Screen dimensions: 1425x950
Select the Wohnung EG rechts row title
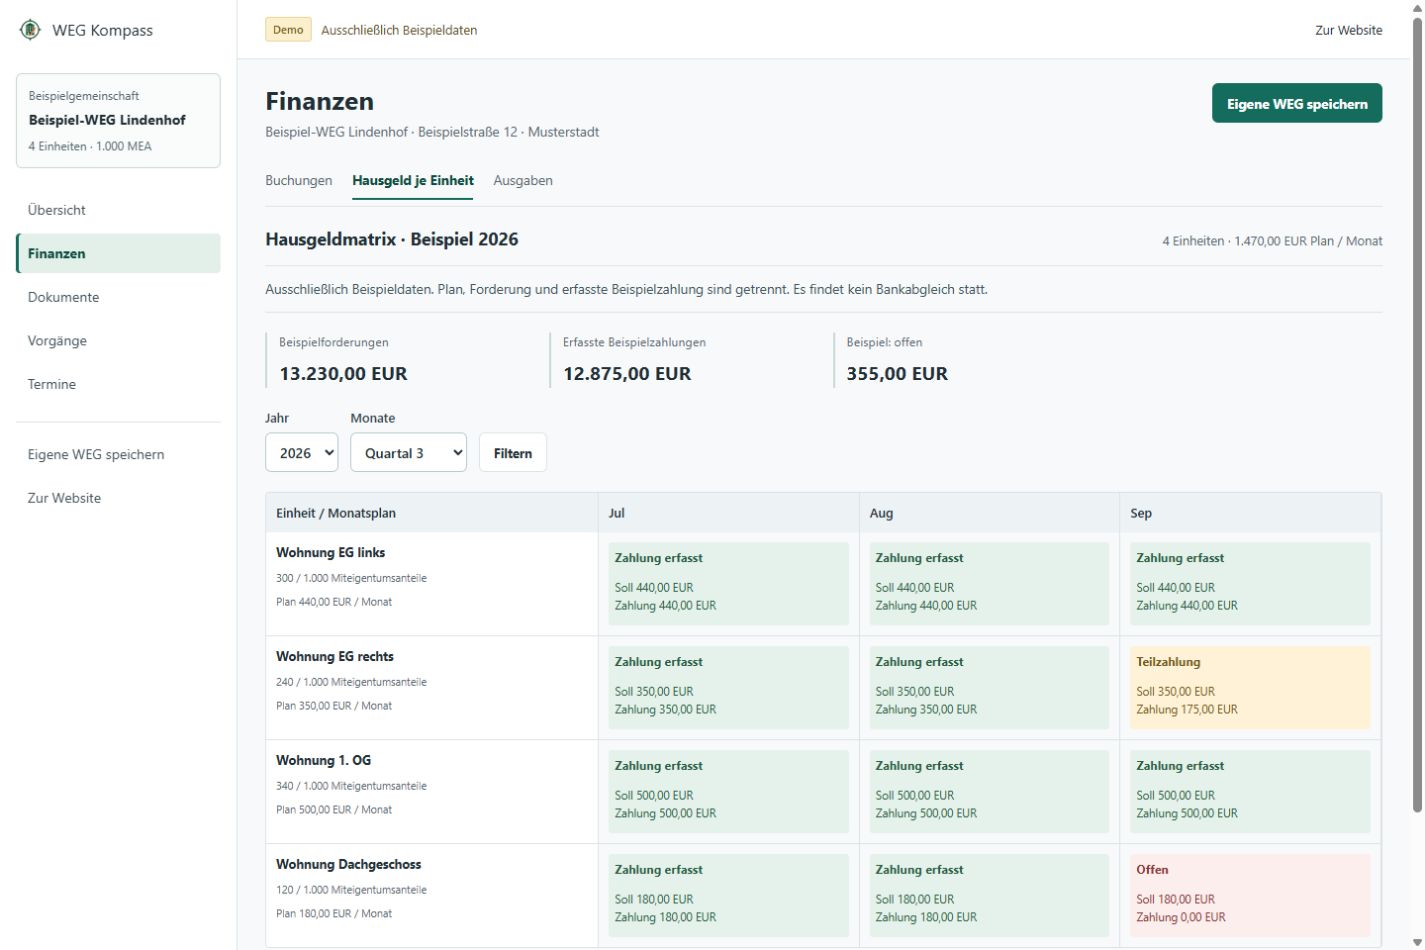tap(335, 657)
